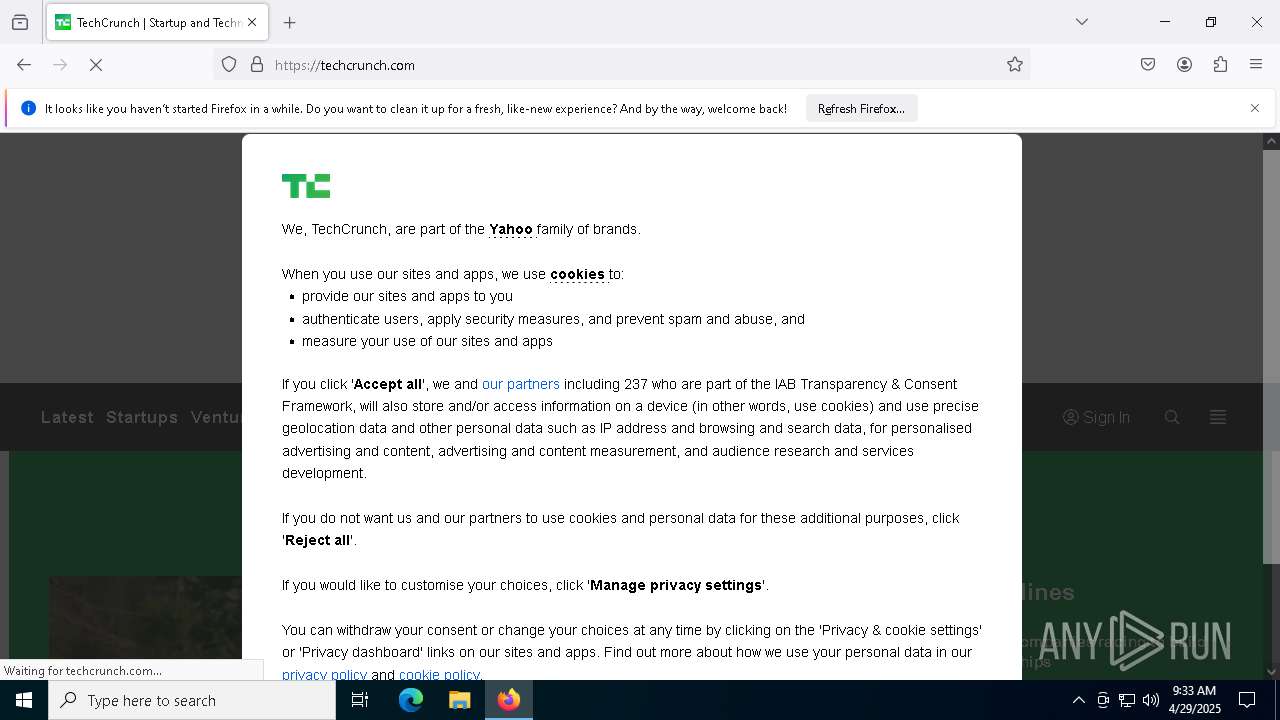Select Latest in TechCrunch navigation

[67, 417]
